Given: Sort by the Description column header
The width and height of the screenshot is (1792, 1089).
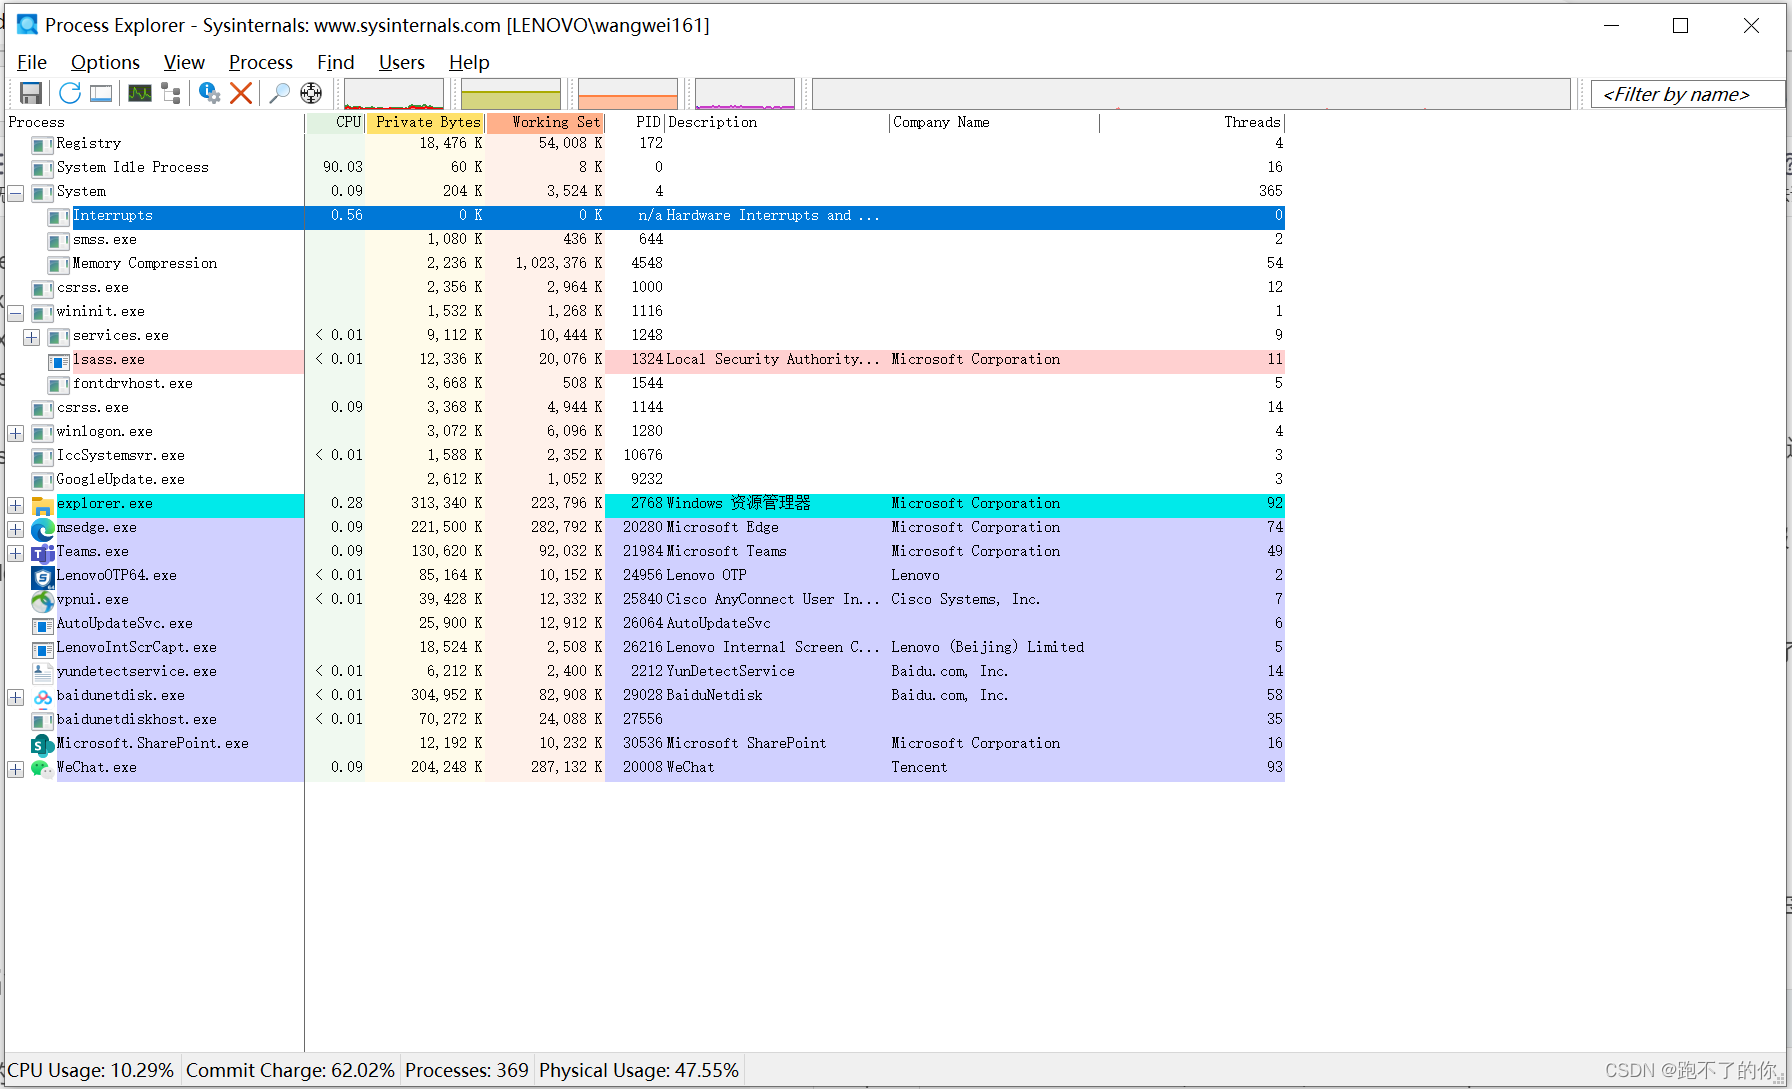Looking at the screenshot, I should [777, 122].
